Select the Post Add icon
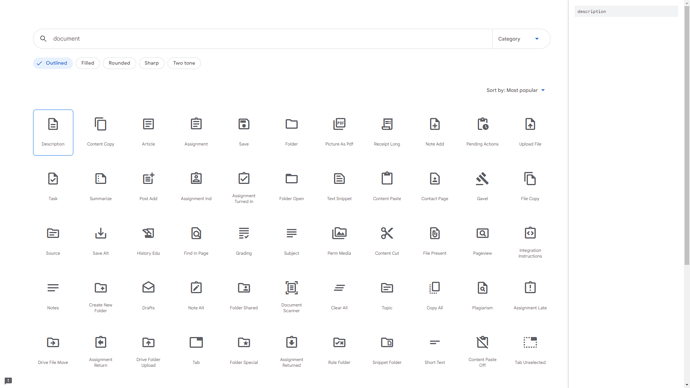 148,179
